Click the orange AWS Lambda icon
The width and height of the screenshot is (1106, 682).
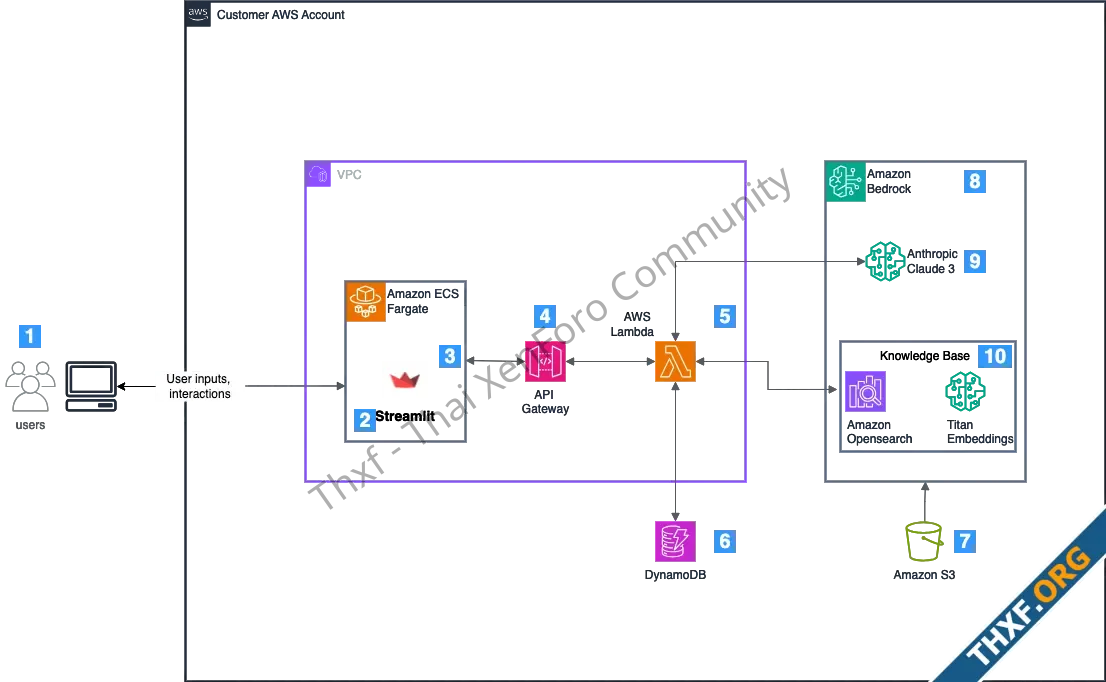coord(675,362)
